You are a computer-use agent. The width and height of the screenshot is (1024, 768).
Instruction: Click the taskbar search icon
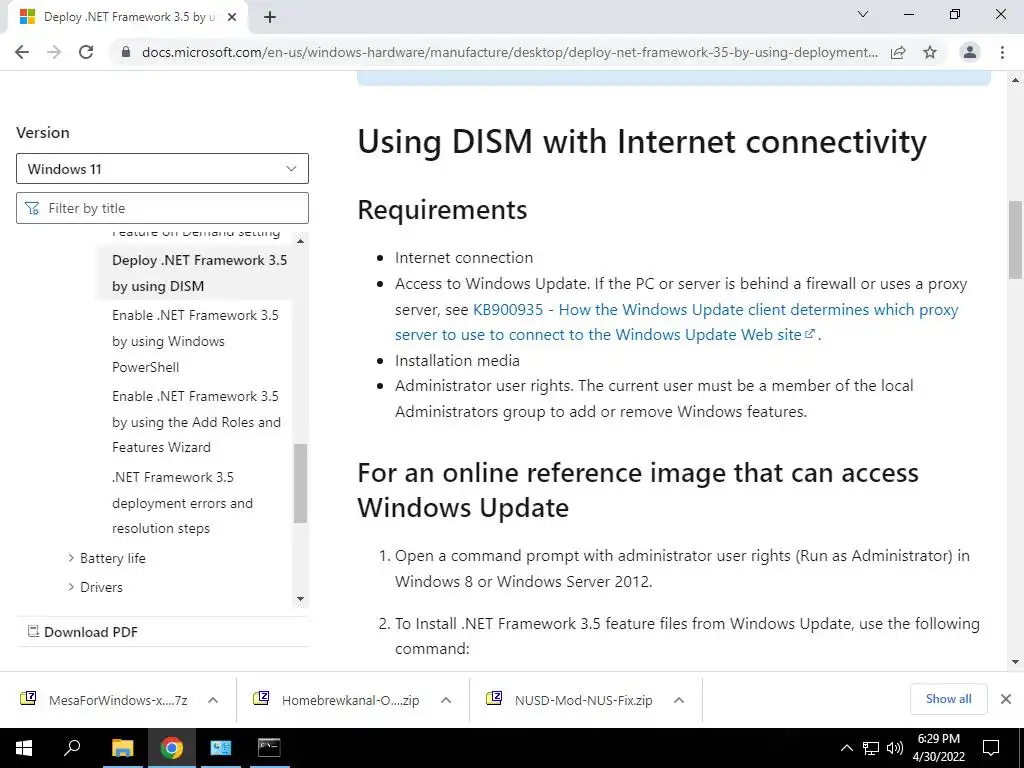point(72,748)
